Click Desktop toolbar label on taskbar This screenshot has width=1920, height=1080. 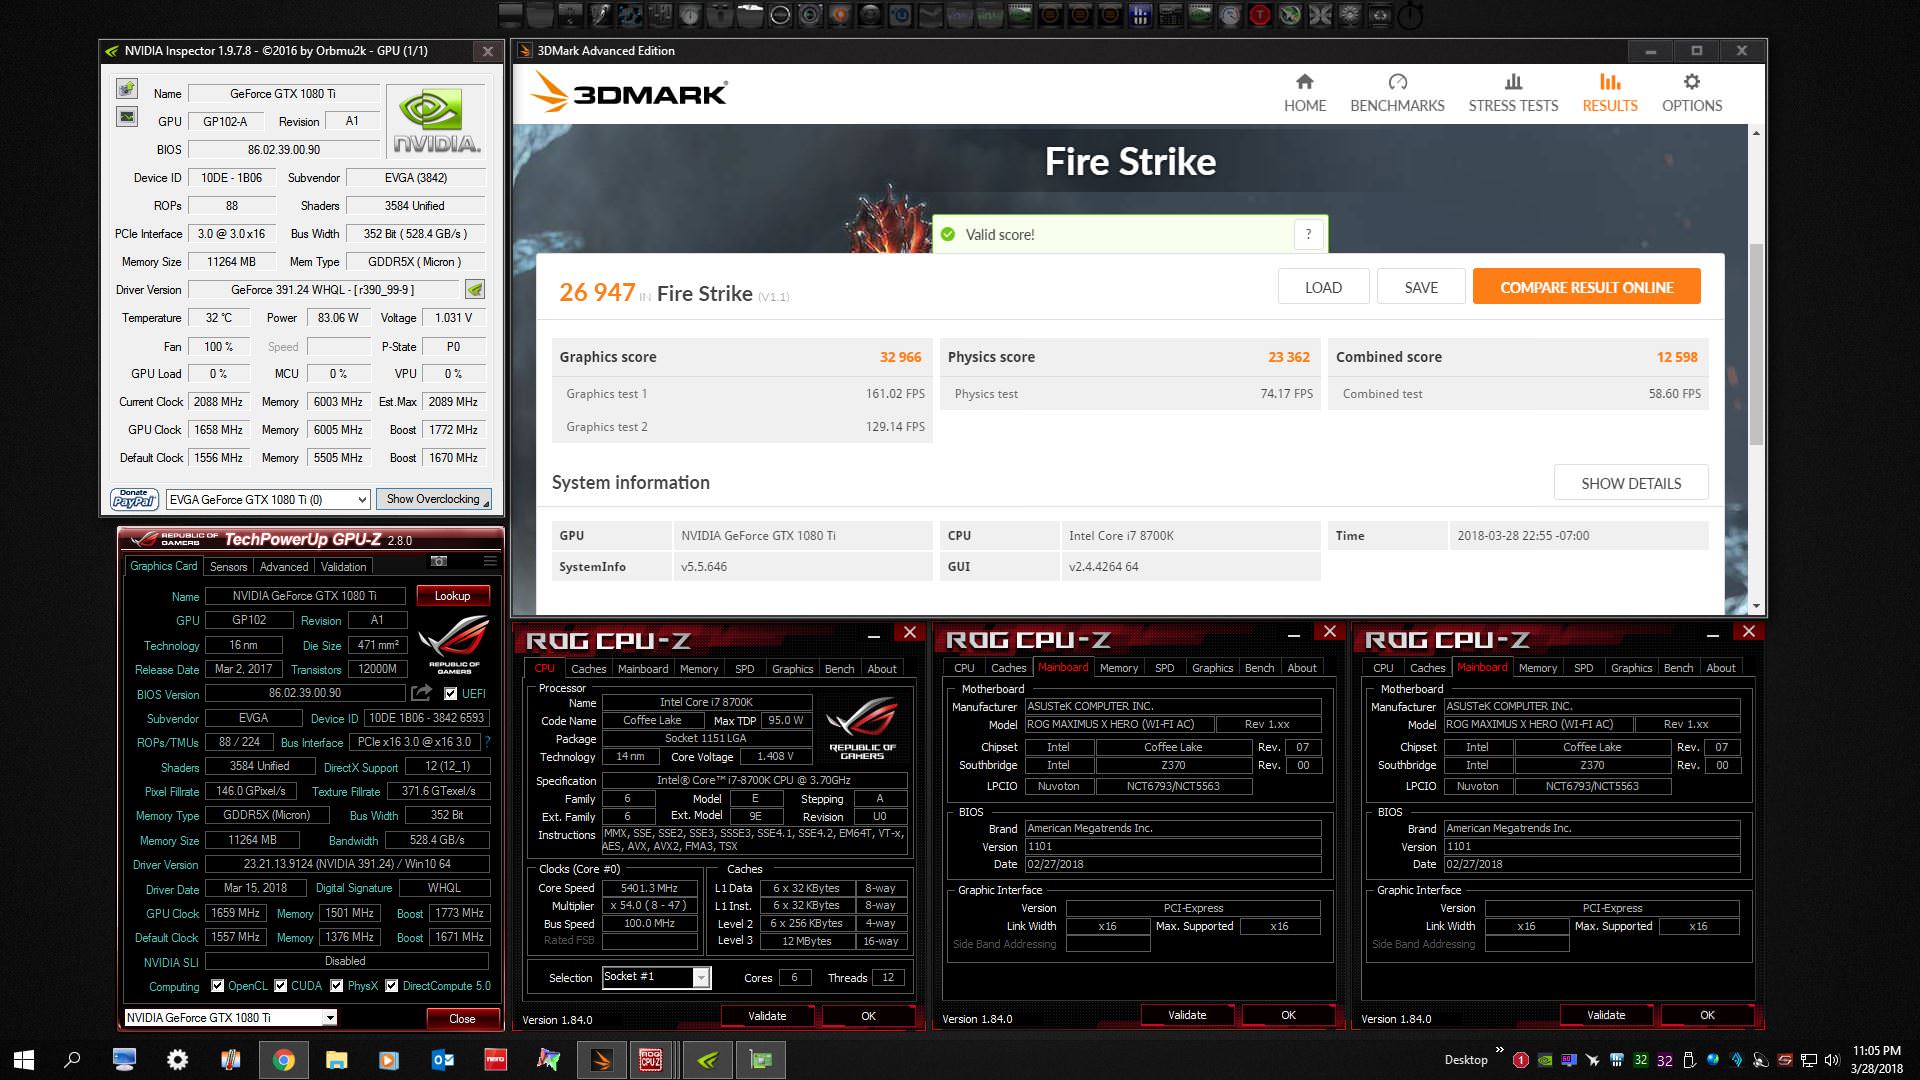click(1466, 1060)
